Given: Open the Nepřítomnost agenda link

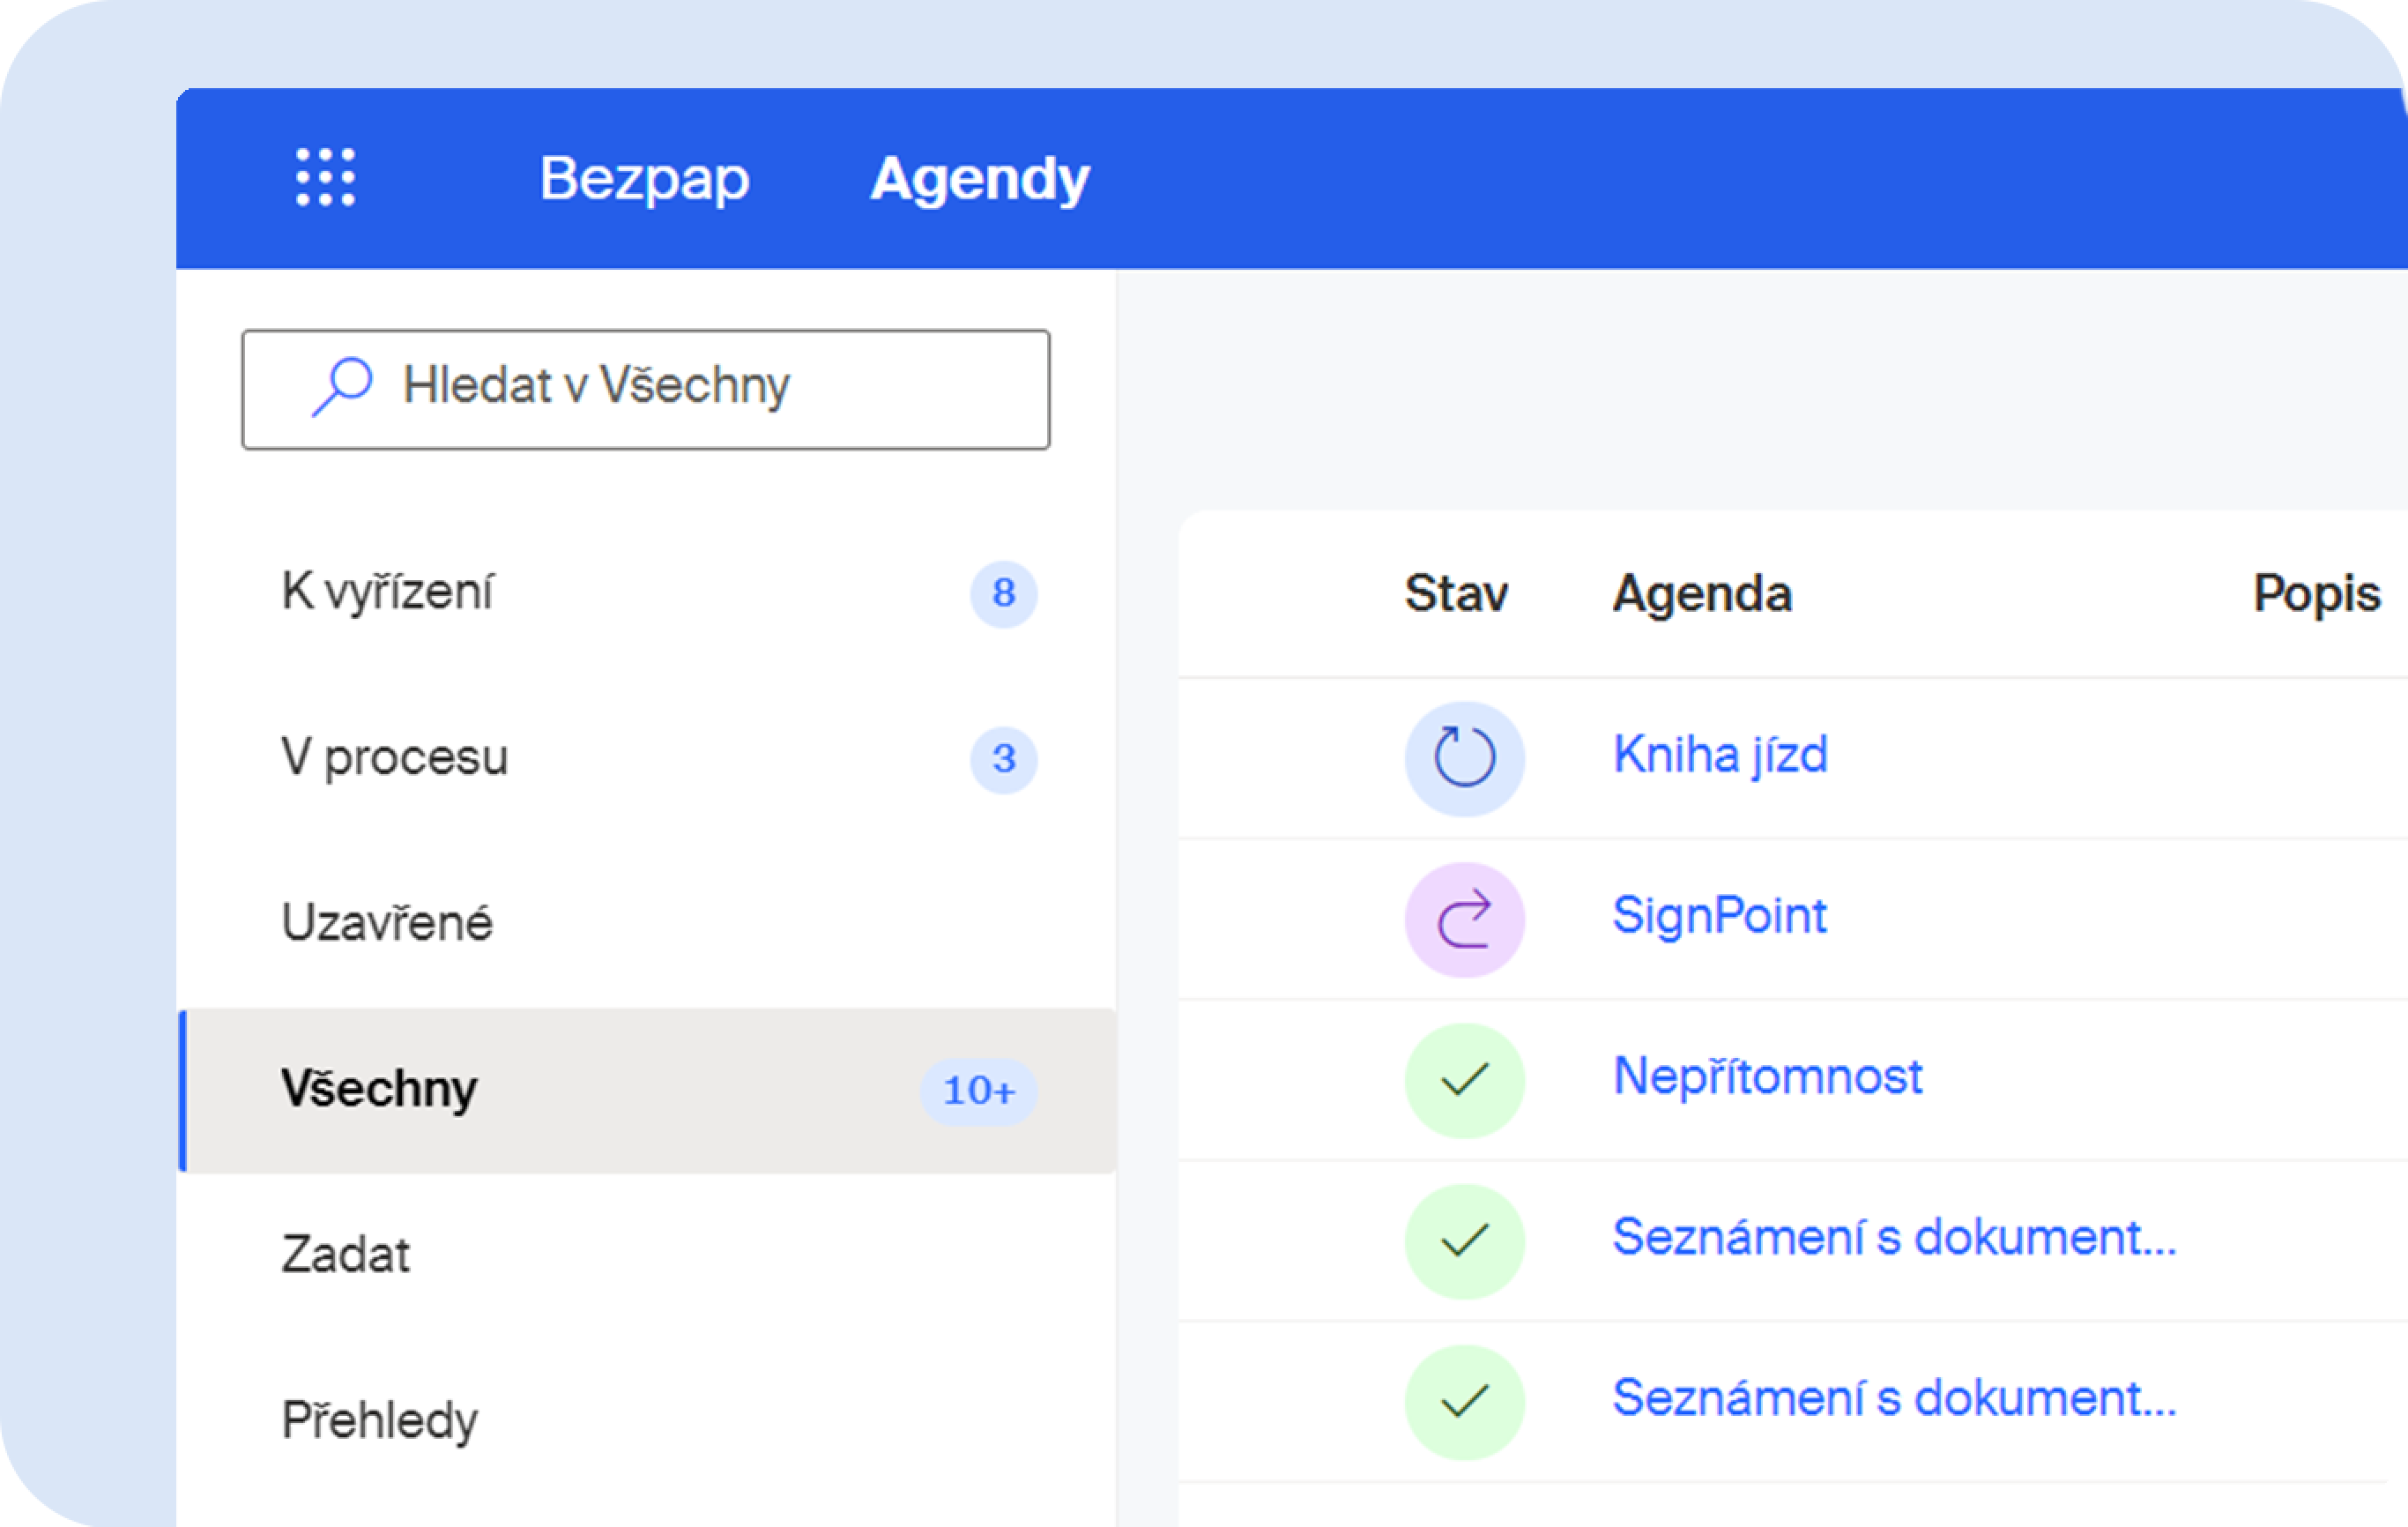Looking at the screenshot, I should [x=1767, y=1078].
